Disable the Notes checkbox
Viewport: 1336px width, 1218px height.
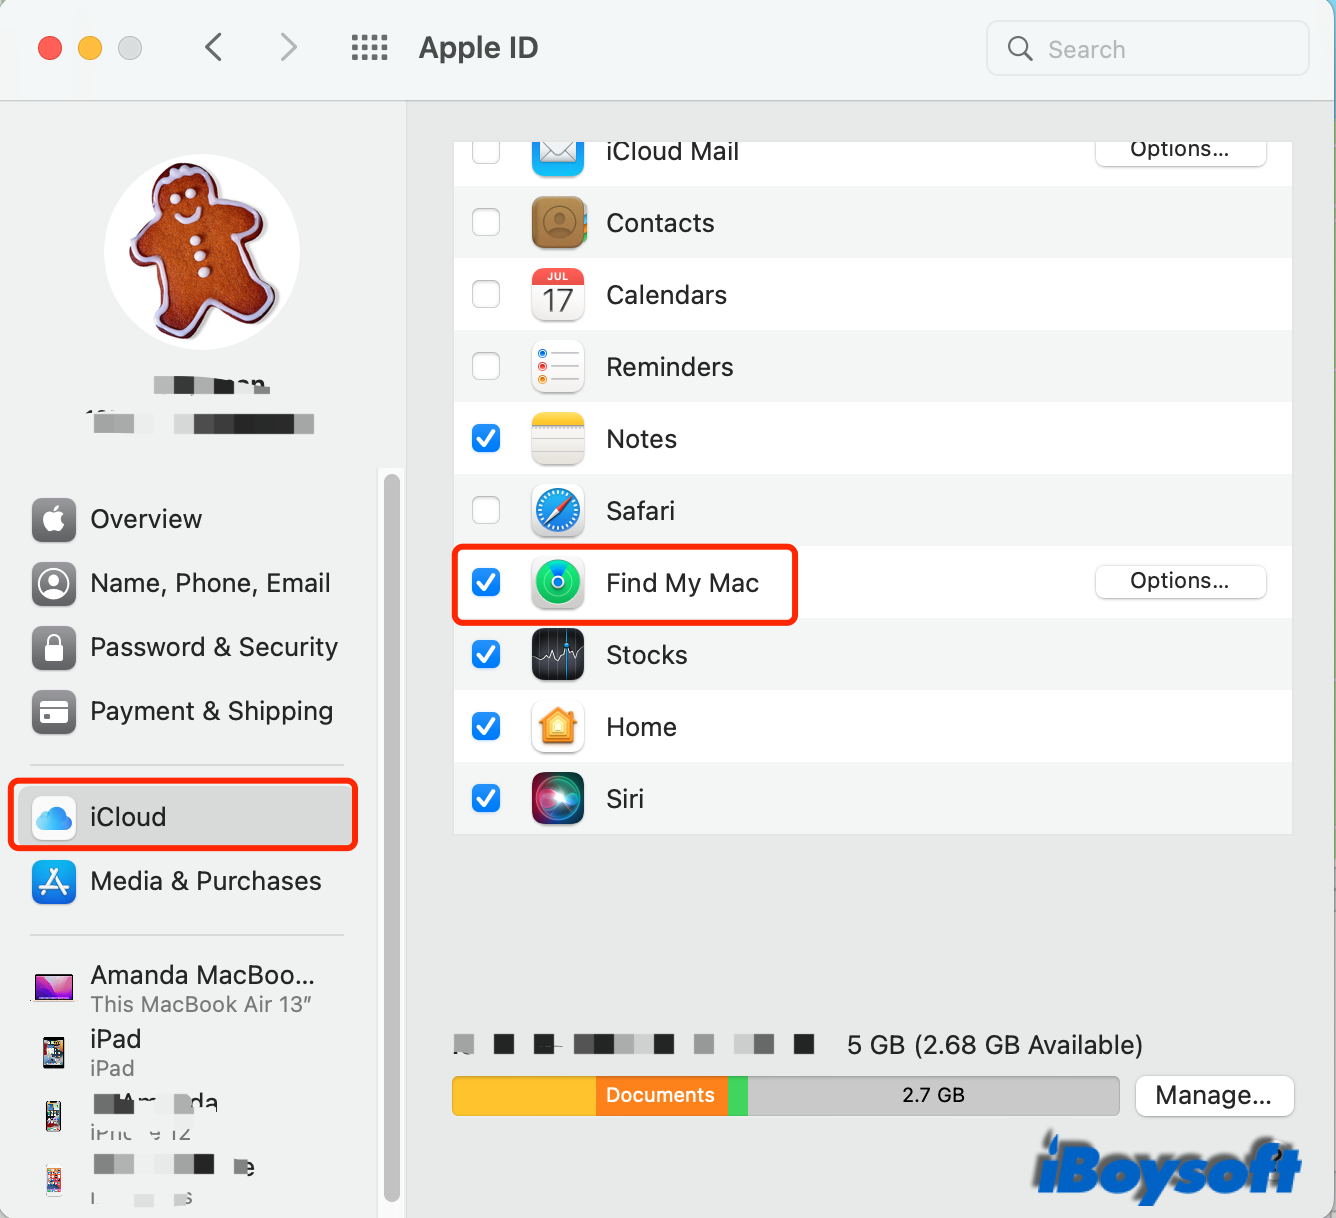pos(486,438)
